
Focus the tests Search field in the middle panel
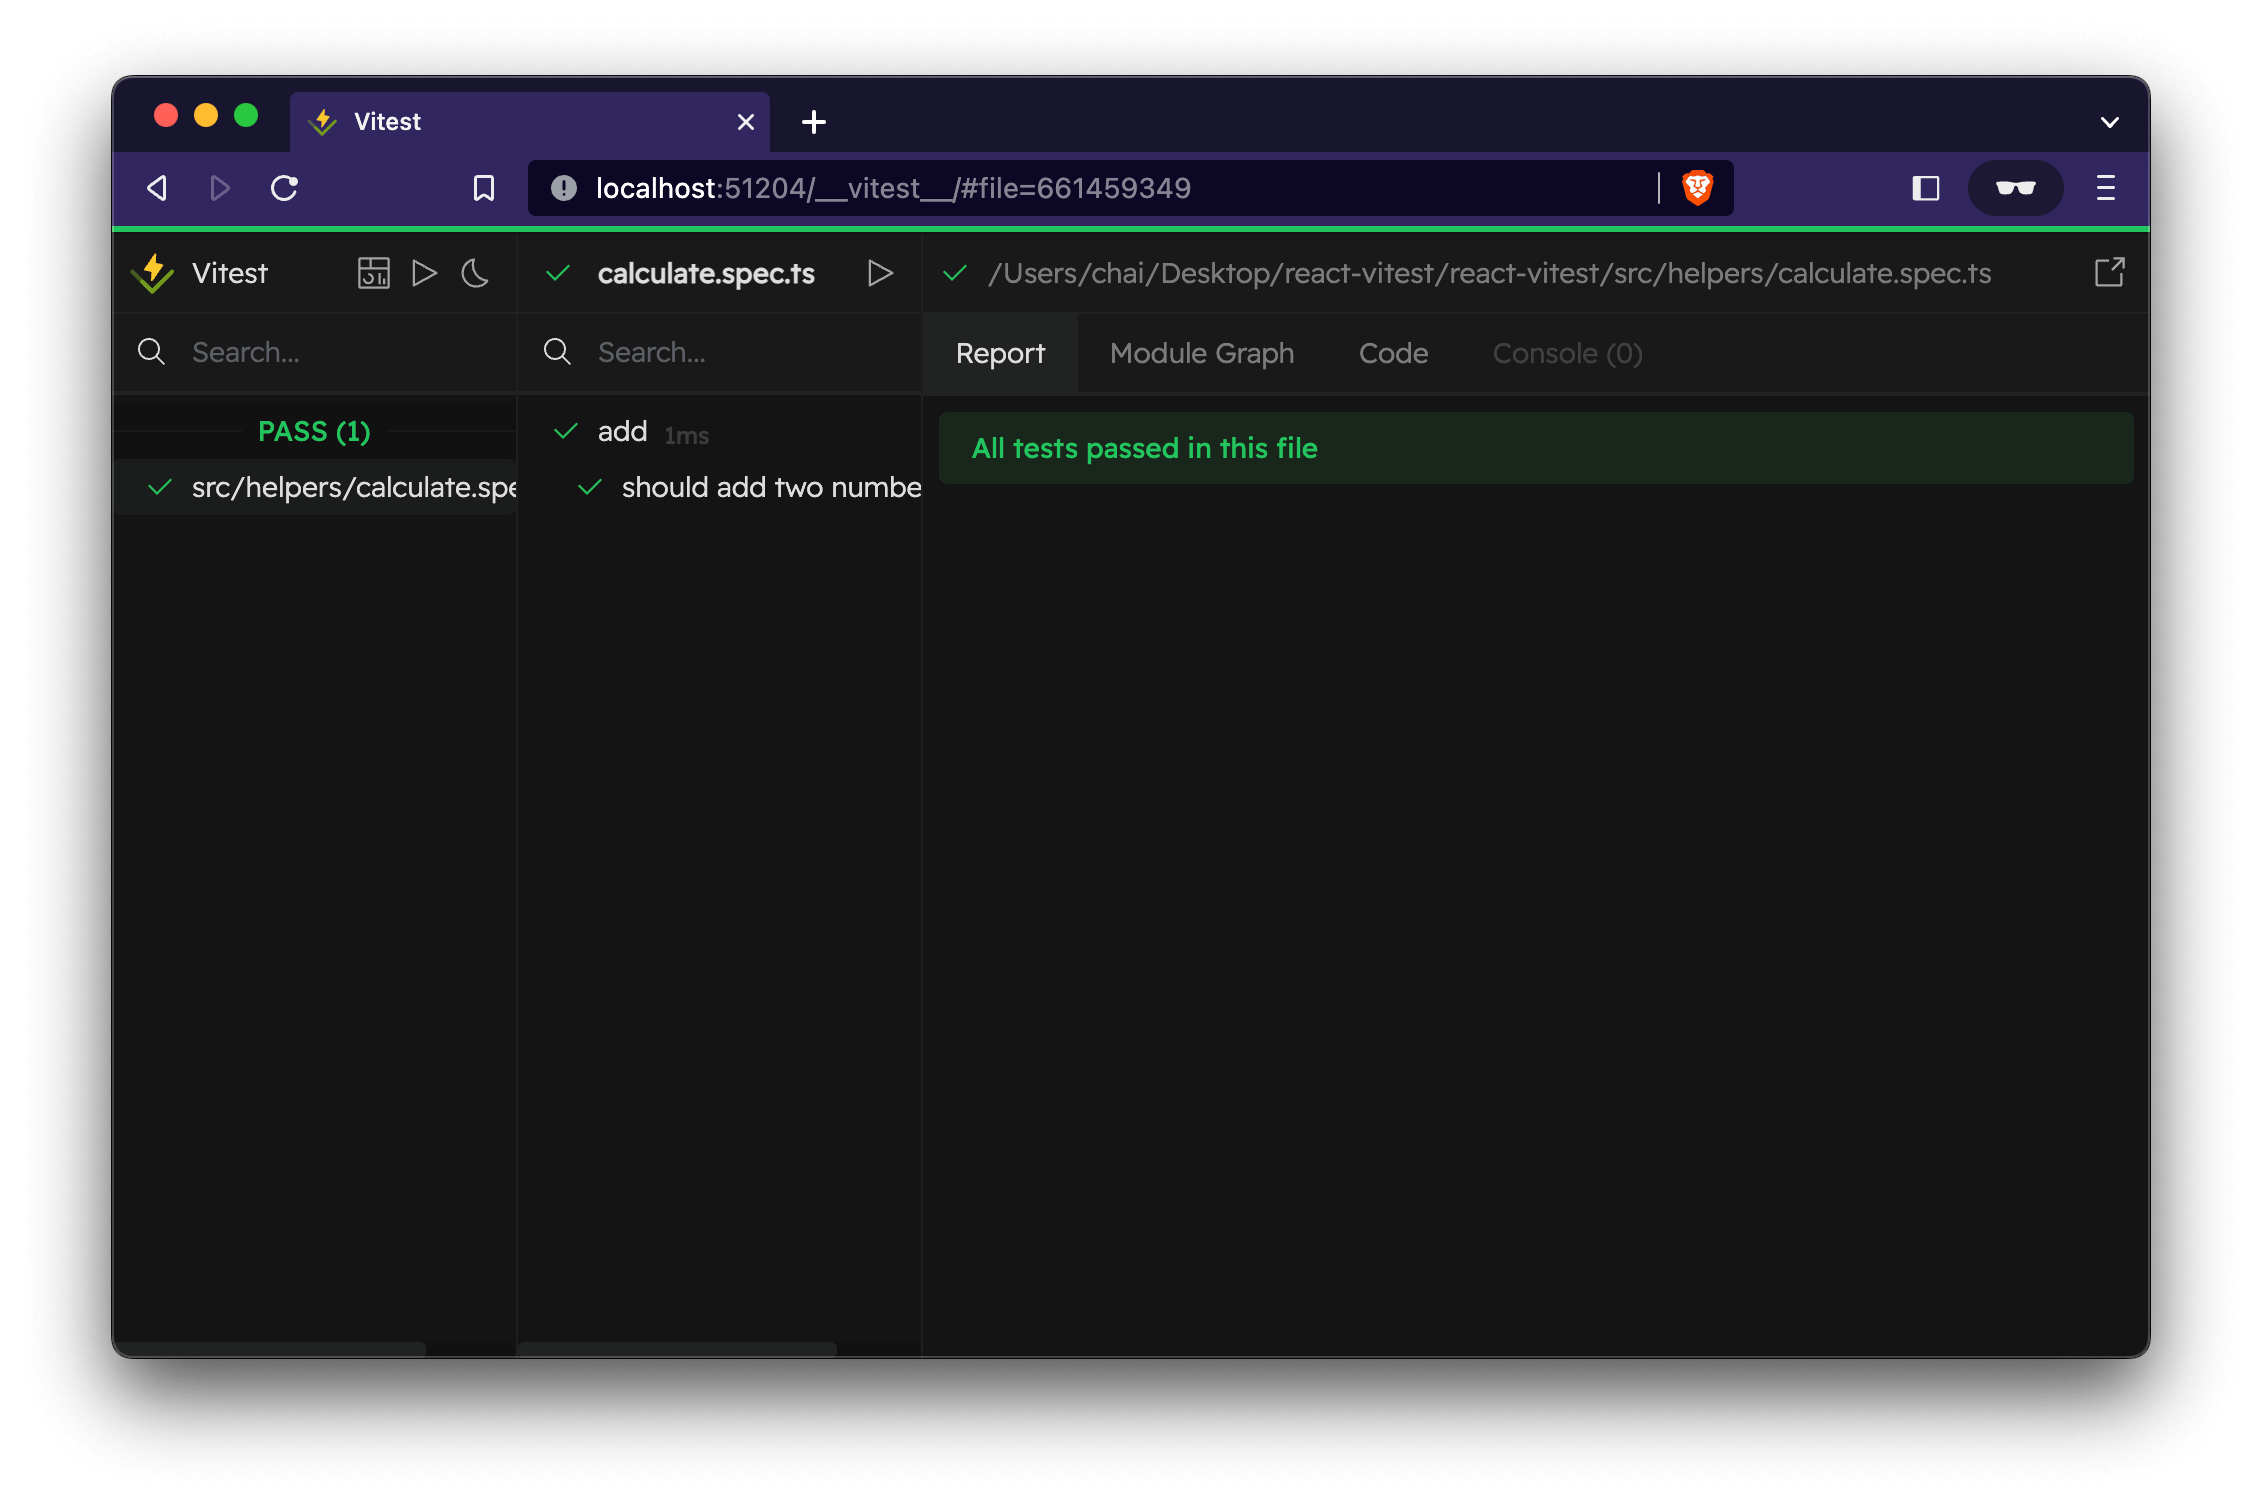(x=750, y=352)
